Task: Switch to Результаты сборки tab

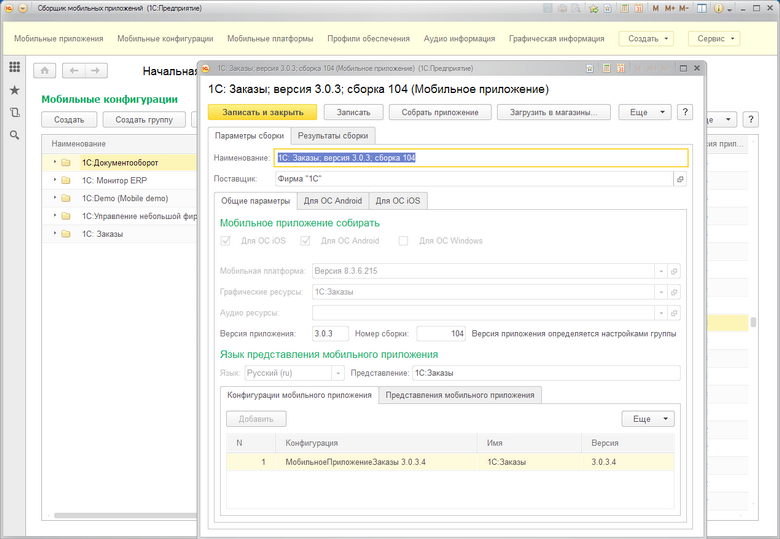Action: [x=333, y=135]
